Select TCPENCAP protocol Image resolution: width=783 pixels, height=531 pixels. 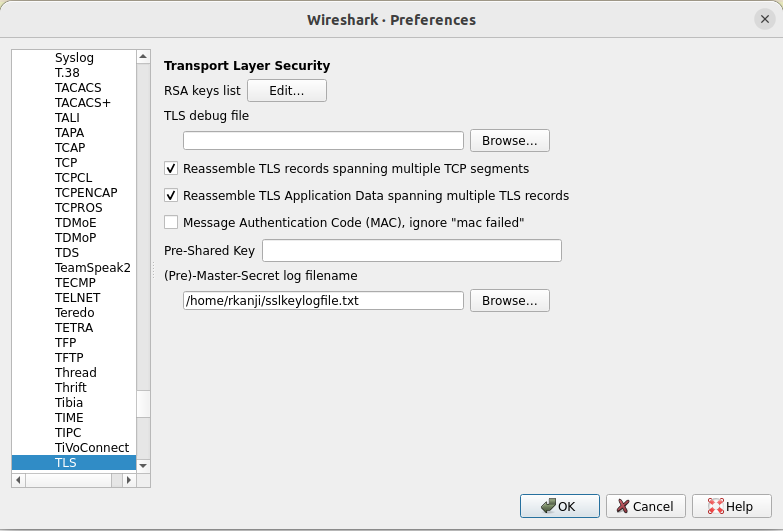74,192
